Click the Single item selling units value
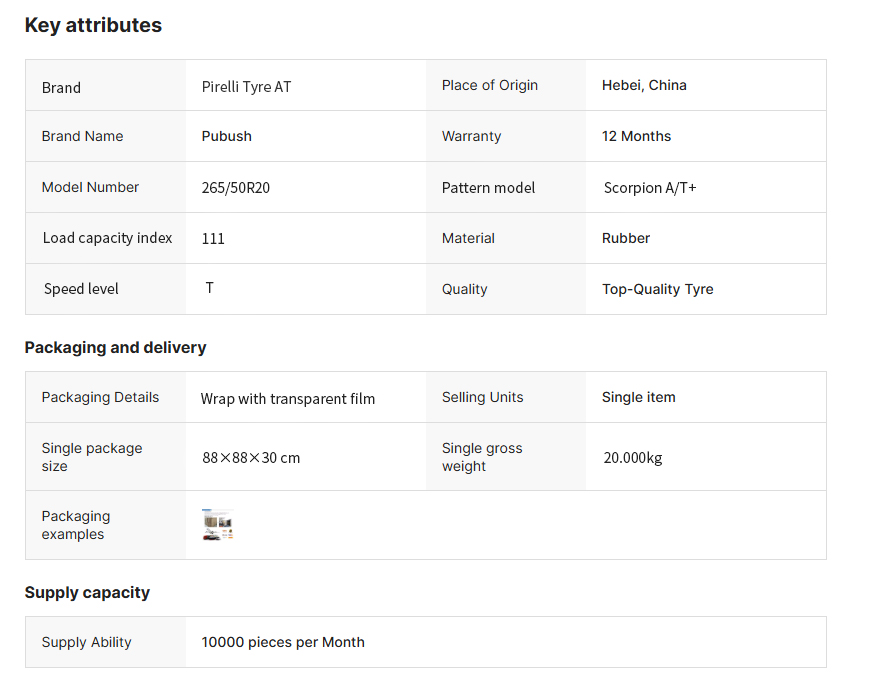The width and height of the screenshot is (869, 683). (x=638, y=397)
